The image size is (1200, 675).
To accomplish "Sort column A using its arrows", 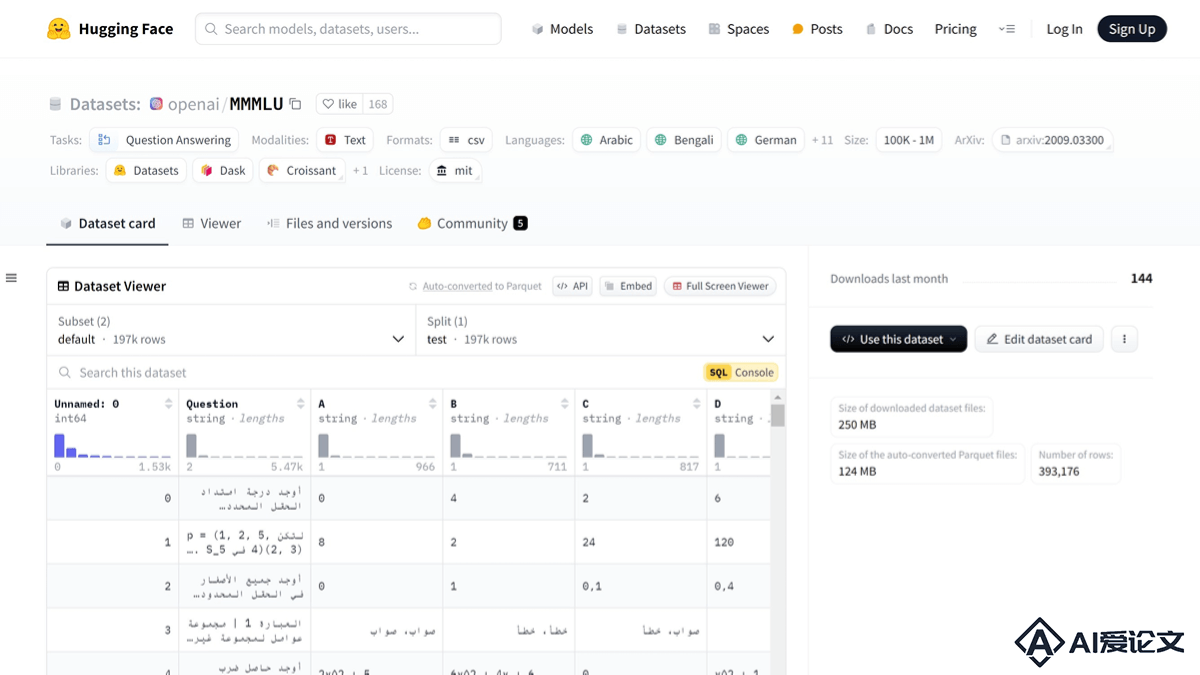I will click(432, 404).
